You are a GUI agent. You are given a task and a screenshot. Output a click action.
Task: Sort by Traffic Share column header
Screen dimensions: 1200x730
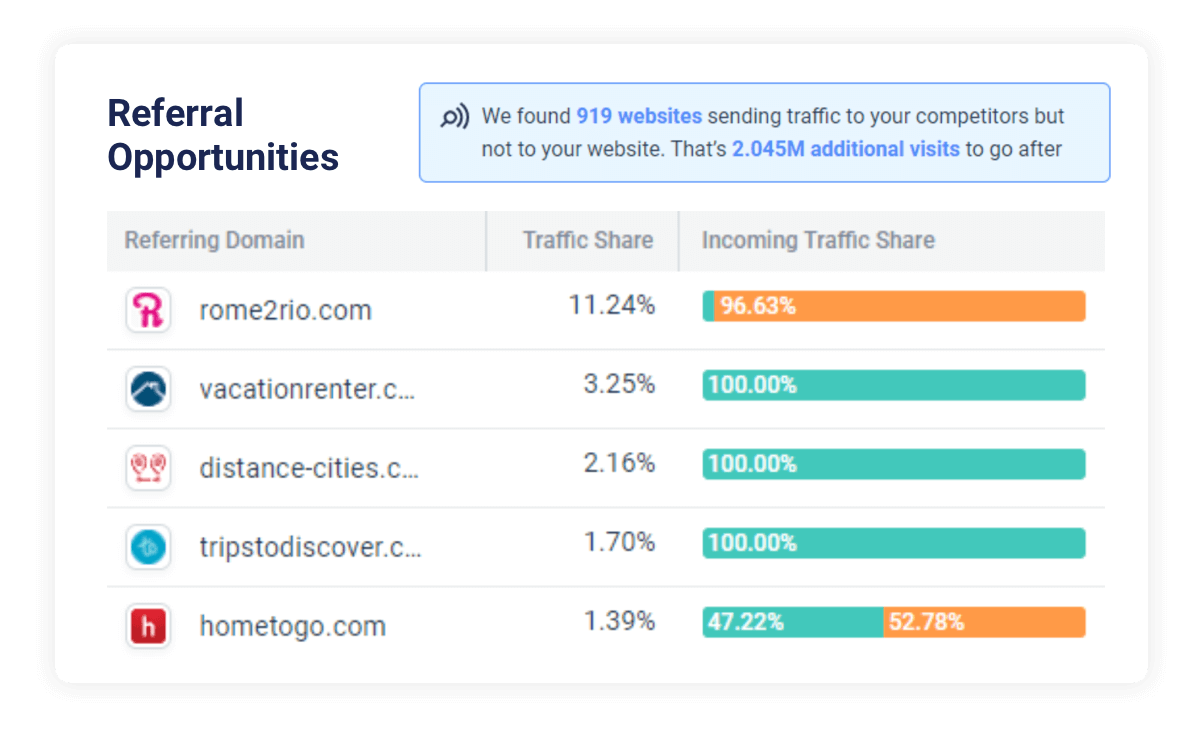click(588, 241)
